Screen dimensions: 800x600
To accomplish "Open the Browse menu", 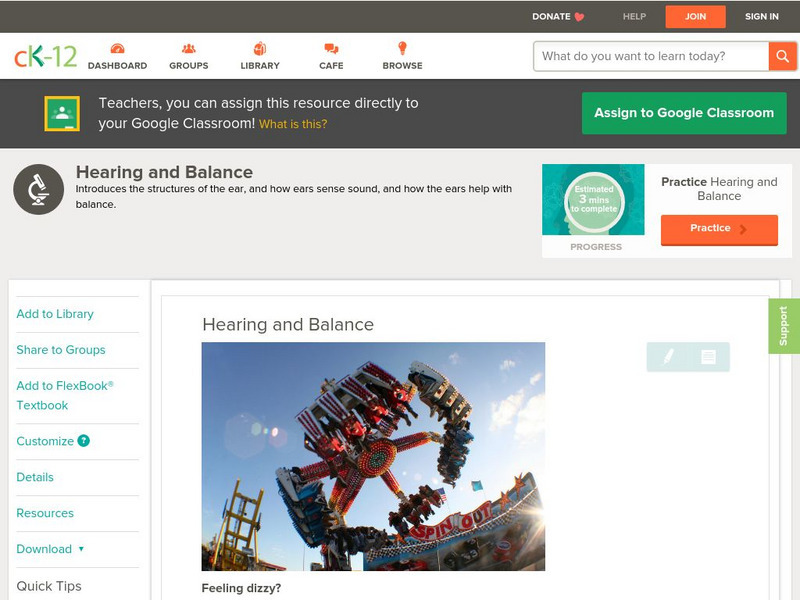I will click(x=402, y=55).
